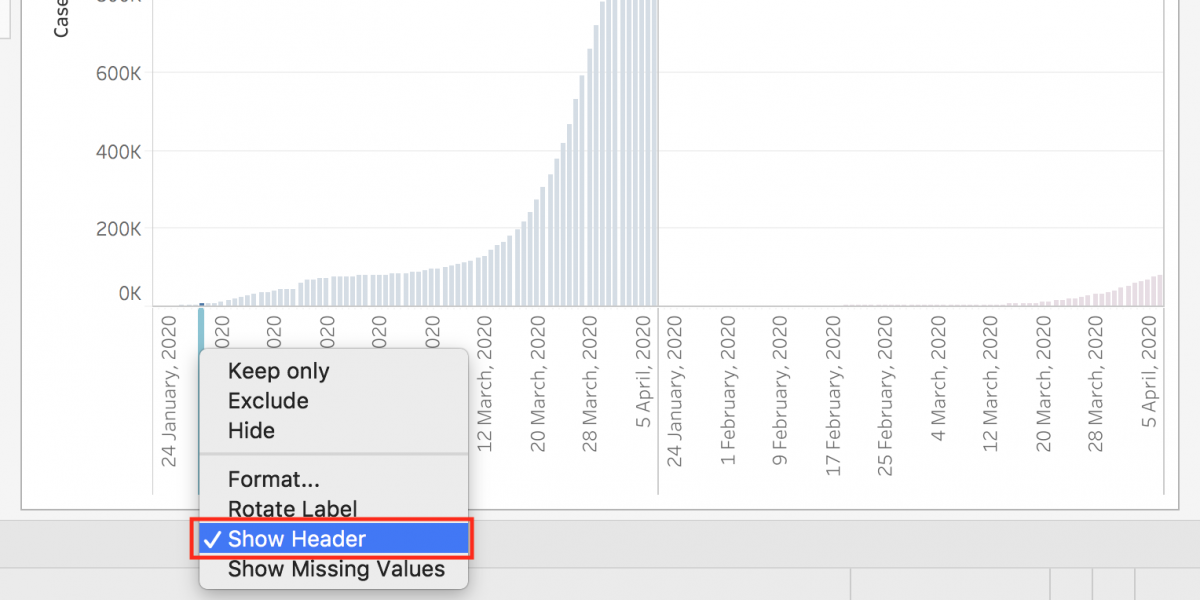Viewport: 1200px width, 600px height.
Task: Click the "0K" axis tick label
Action: point(128,293)
